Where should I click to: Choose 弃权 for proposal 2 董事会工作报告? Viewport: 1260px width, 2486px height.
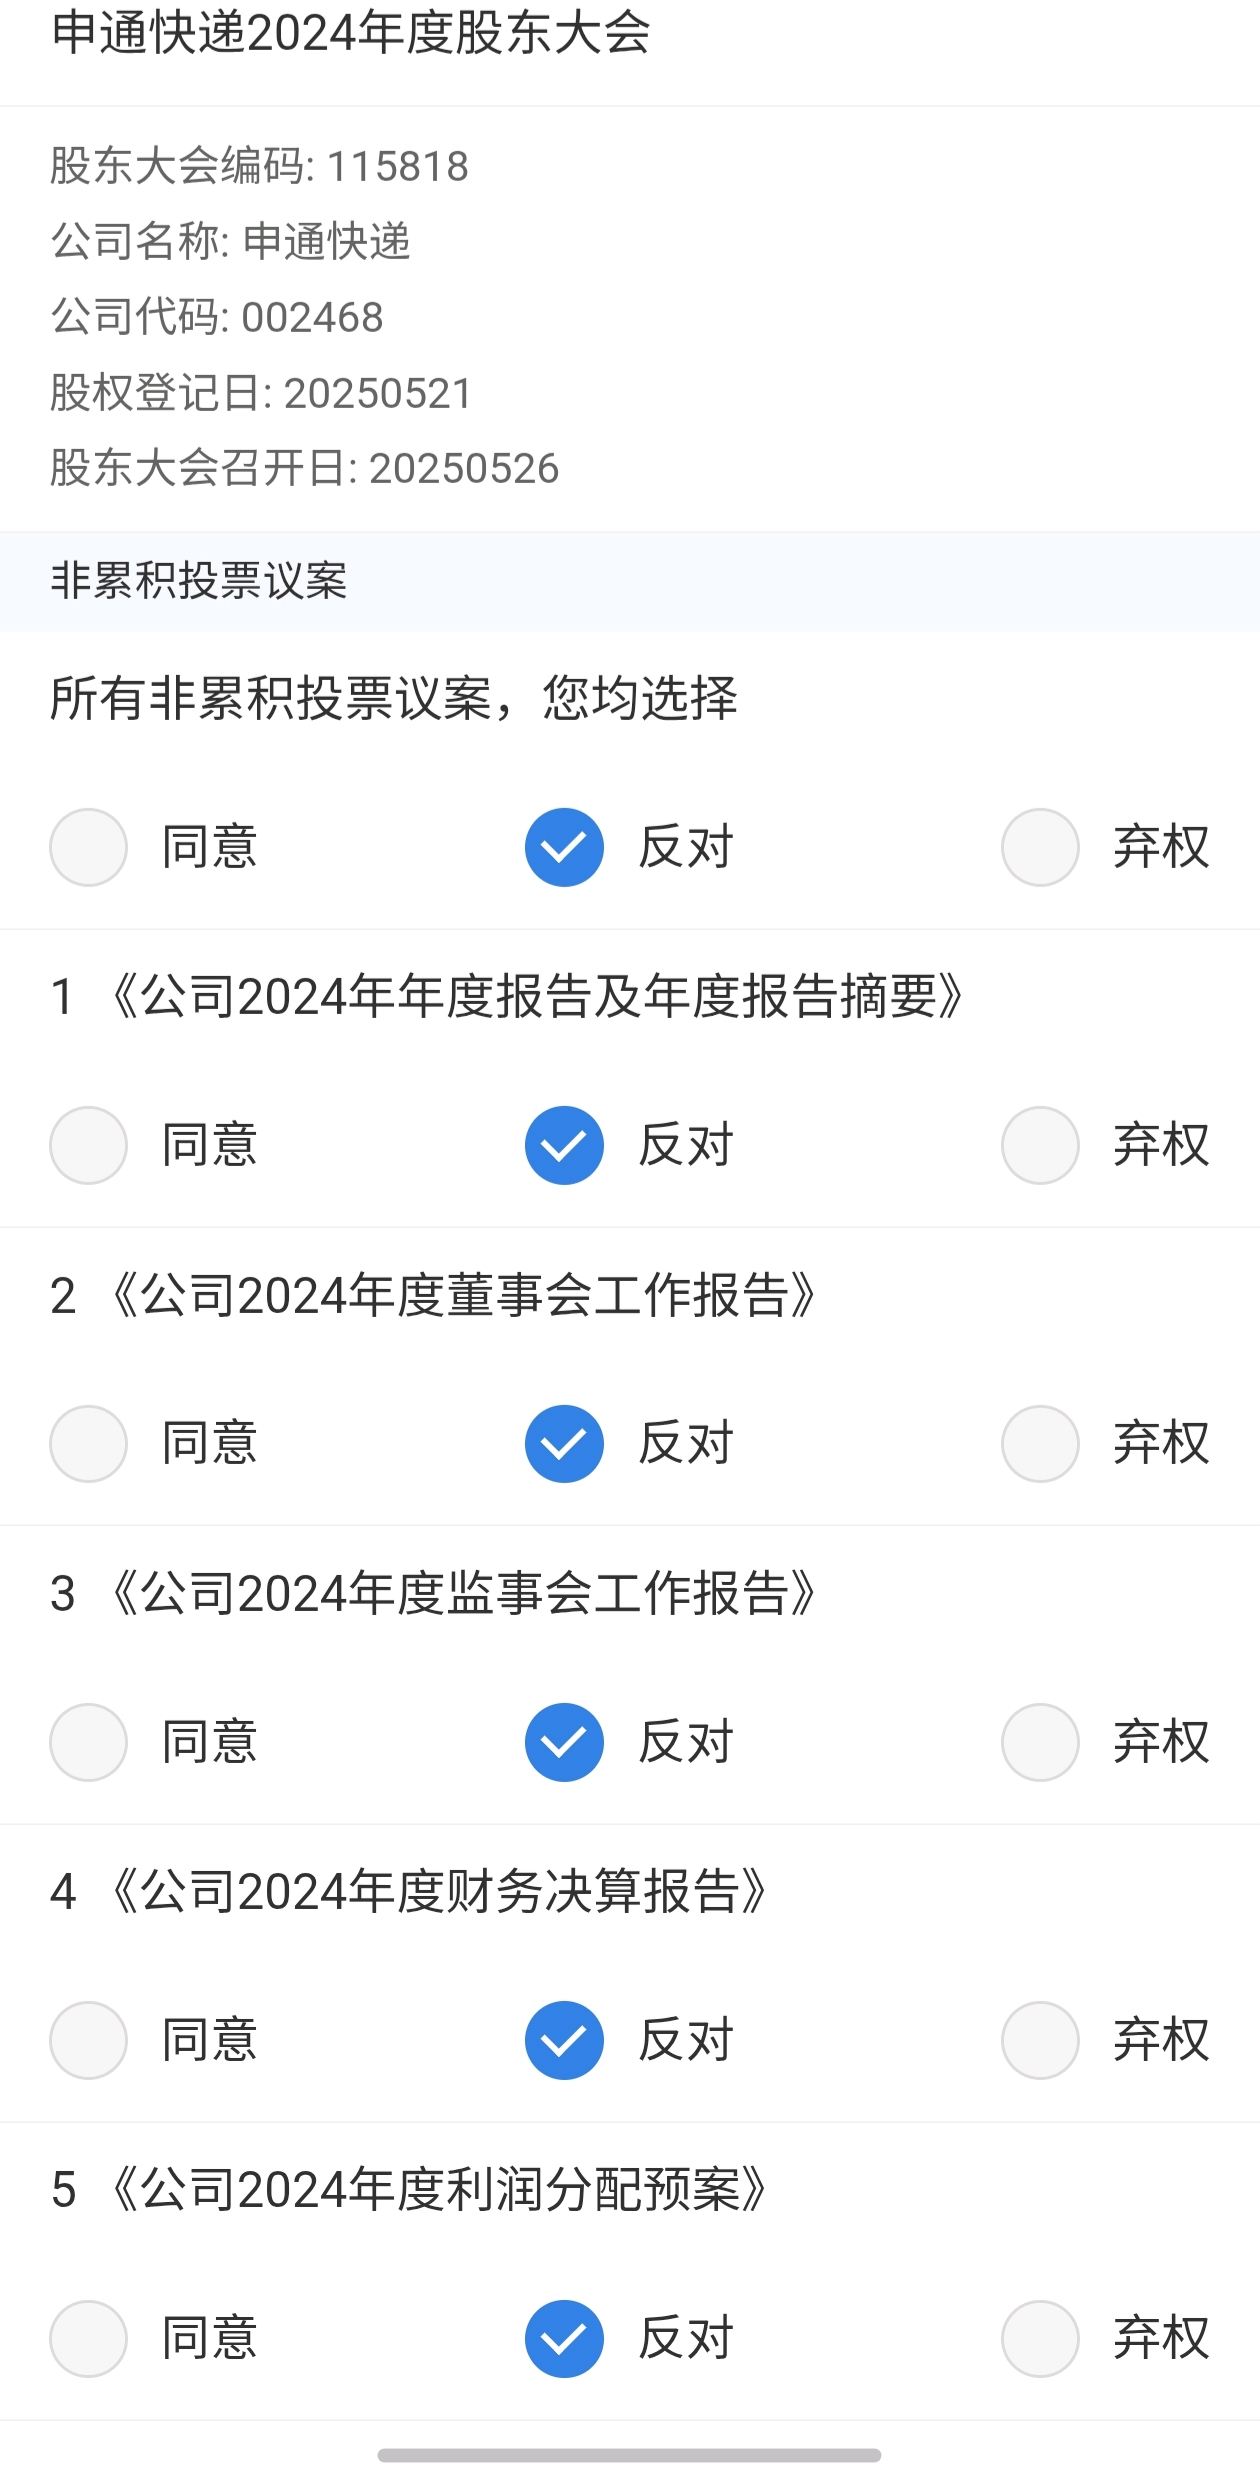(x=1040, y=1443)
